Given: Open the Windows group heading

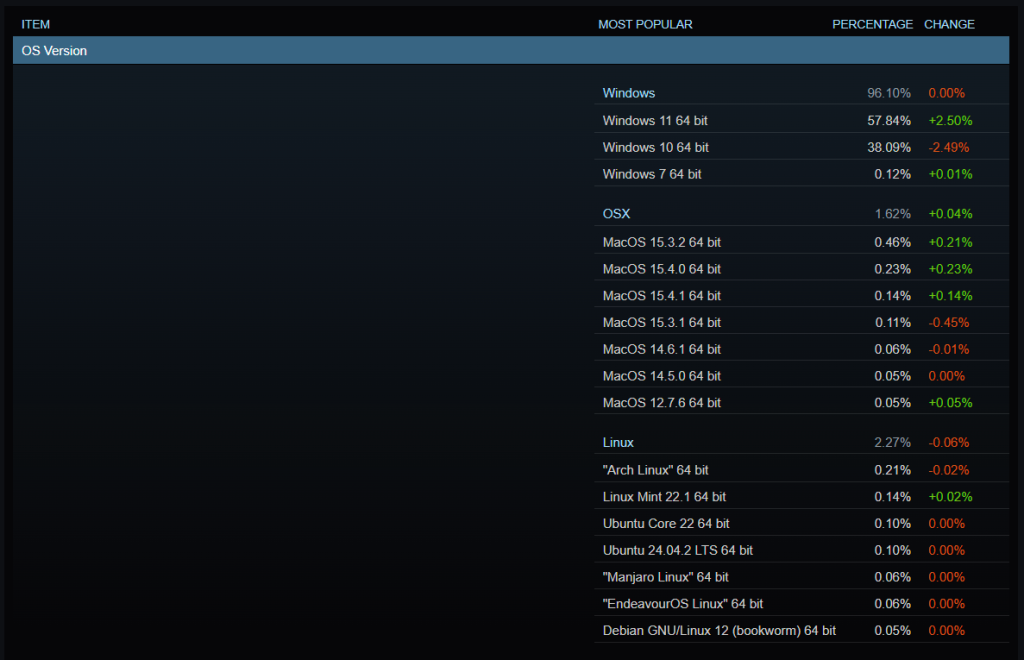Looking at the screenshot, I should (628, 93).
